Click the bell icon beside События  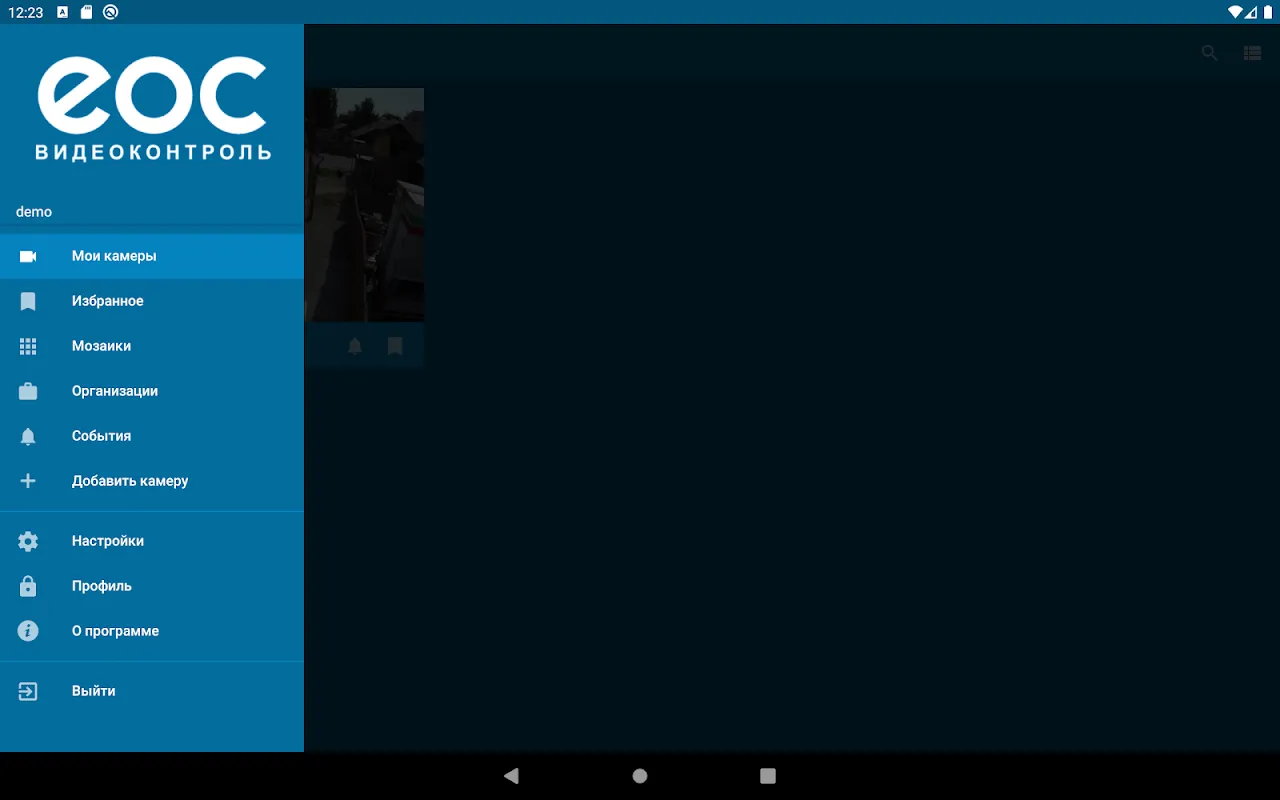point(28,436)
